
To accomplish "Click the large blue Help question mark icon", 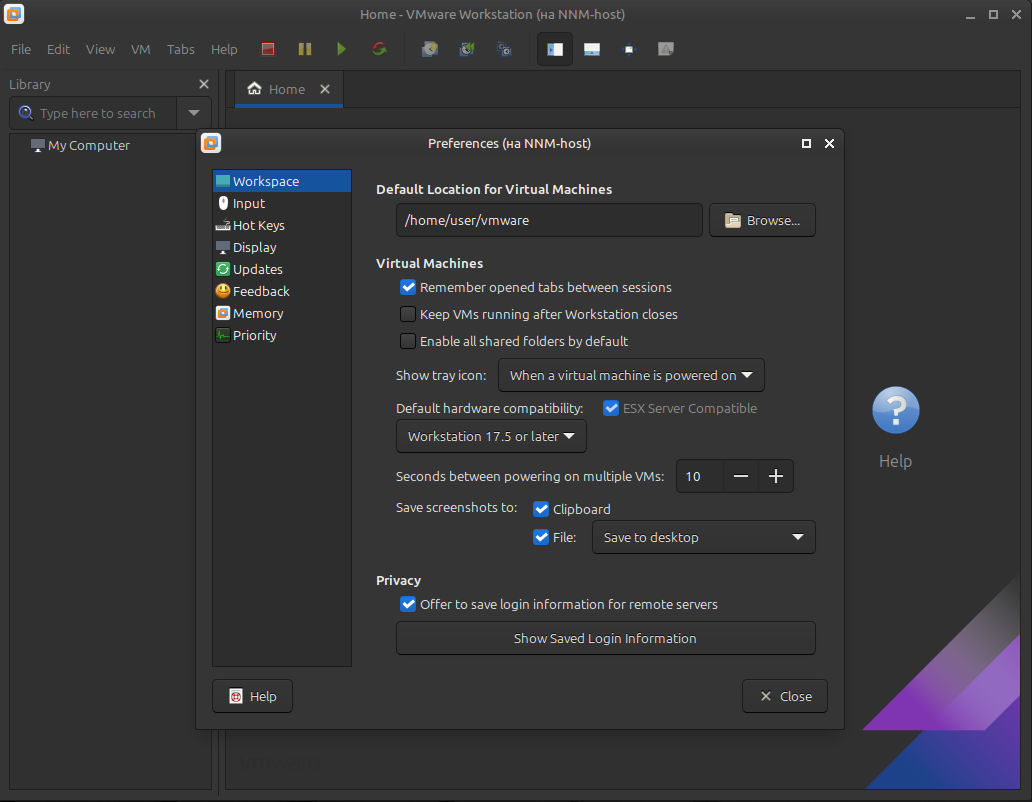I will 895,410.
